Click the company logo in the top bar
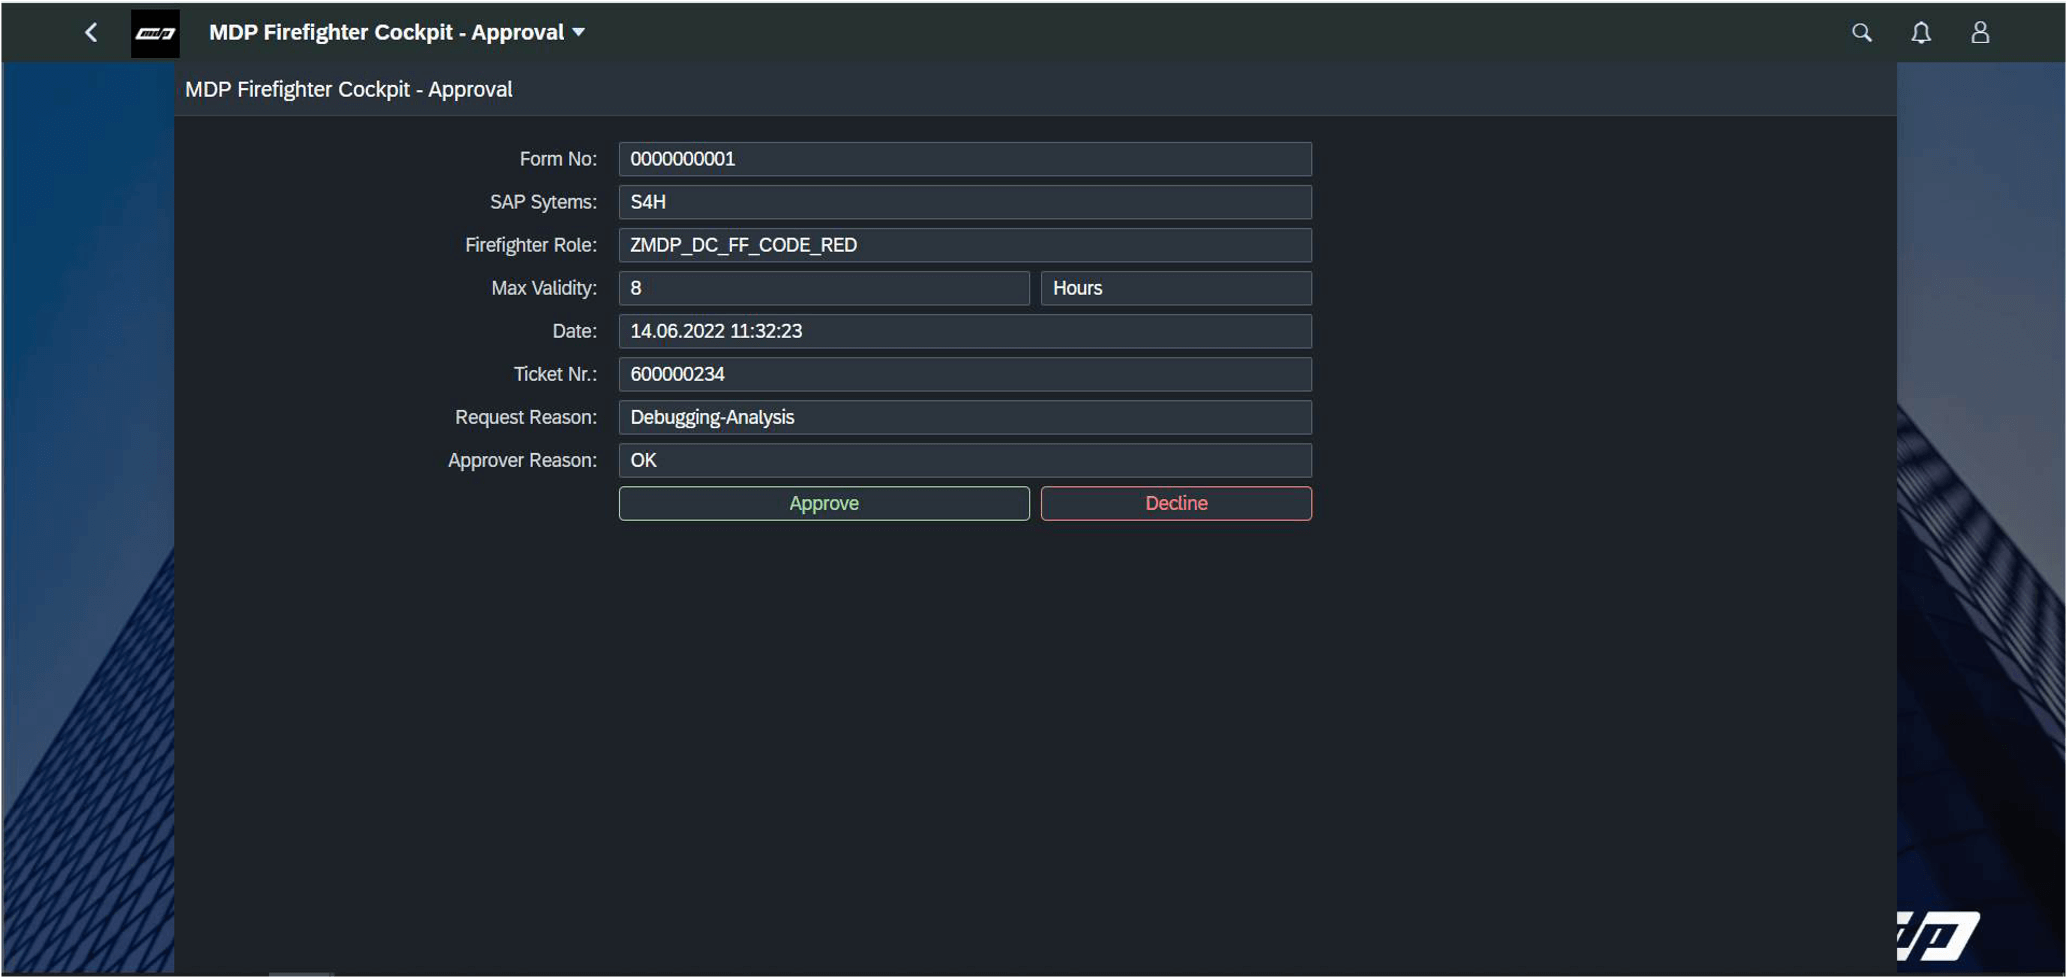The image size is (2066, 977). pos(155,32)
